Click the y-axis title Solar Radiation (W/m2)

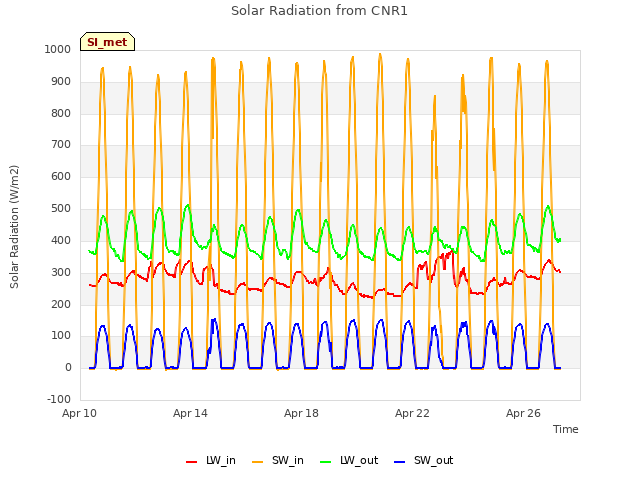click(x=14, y=227)
